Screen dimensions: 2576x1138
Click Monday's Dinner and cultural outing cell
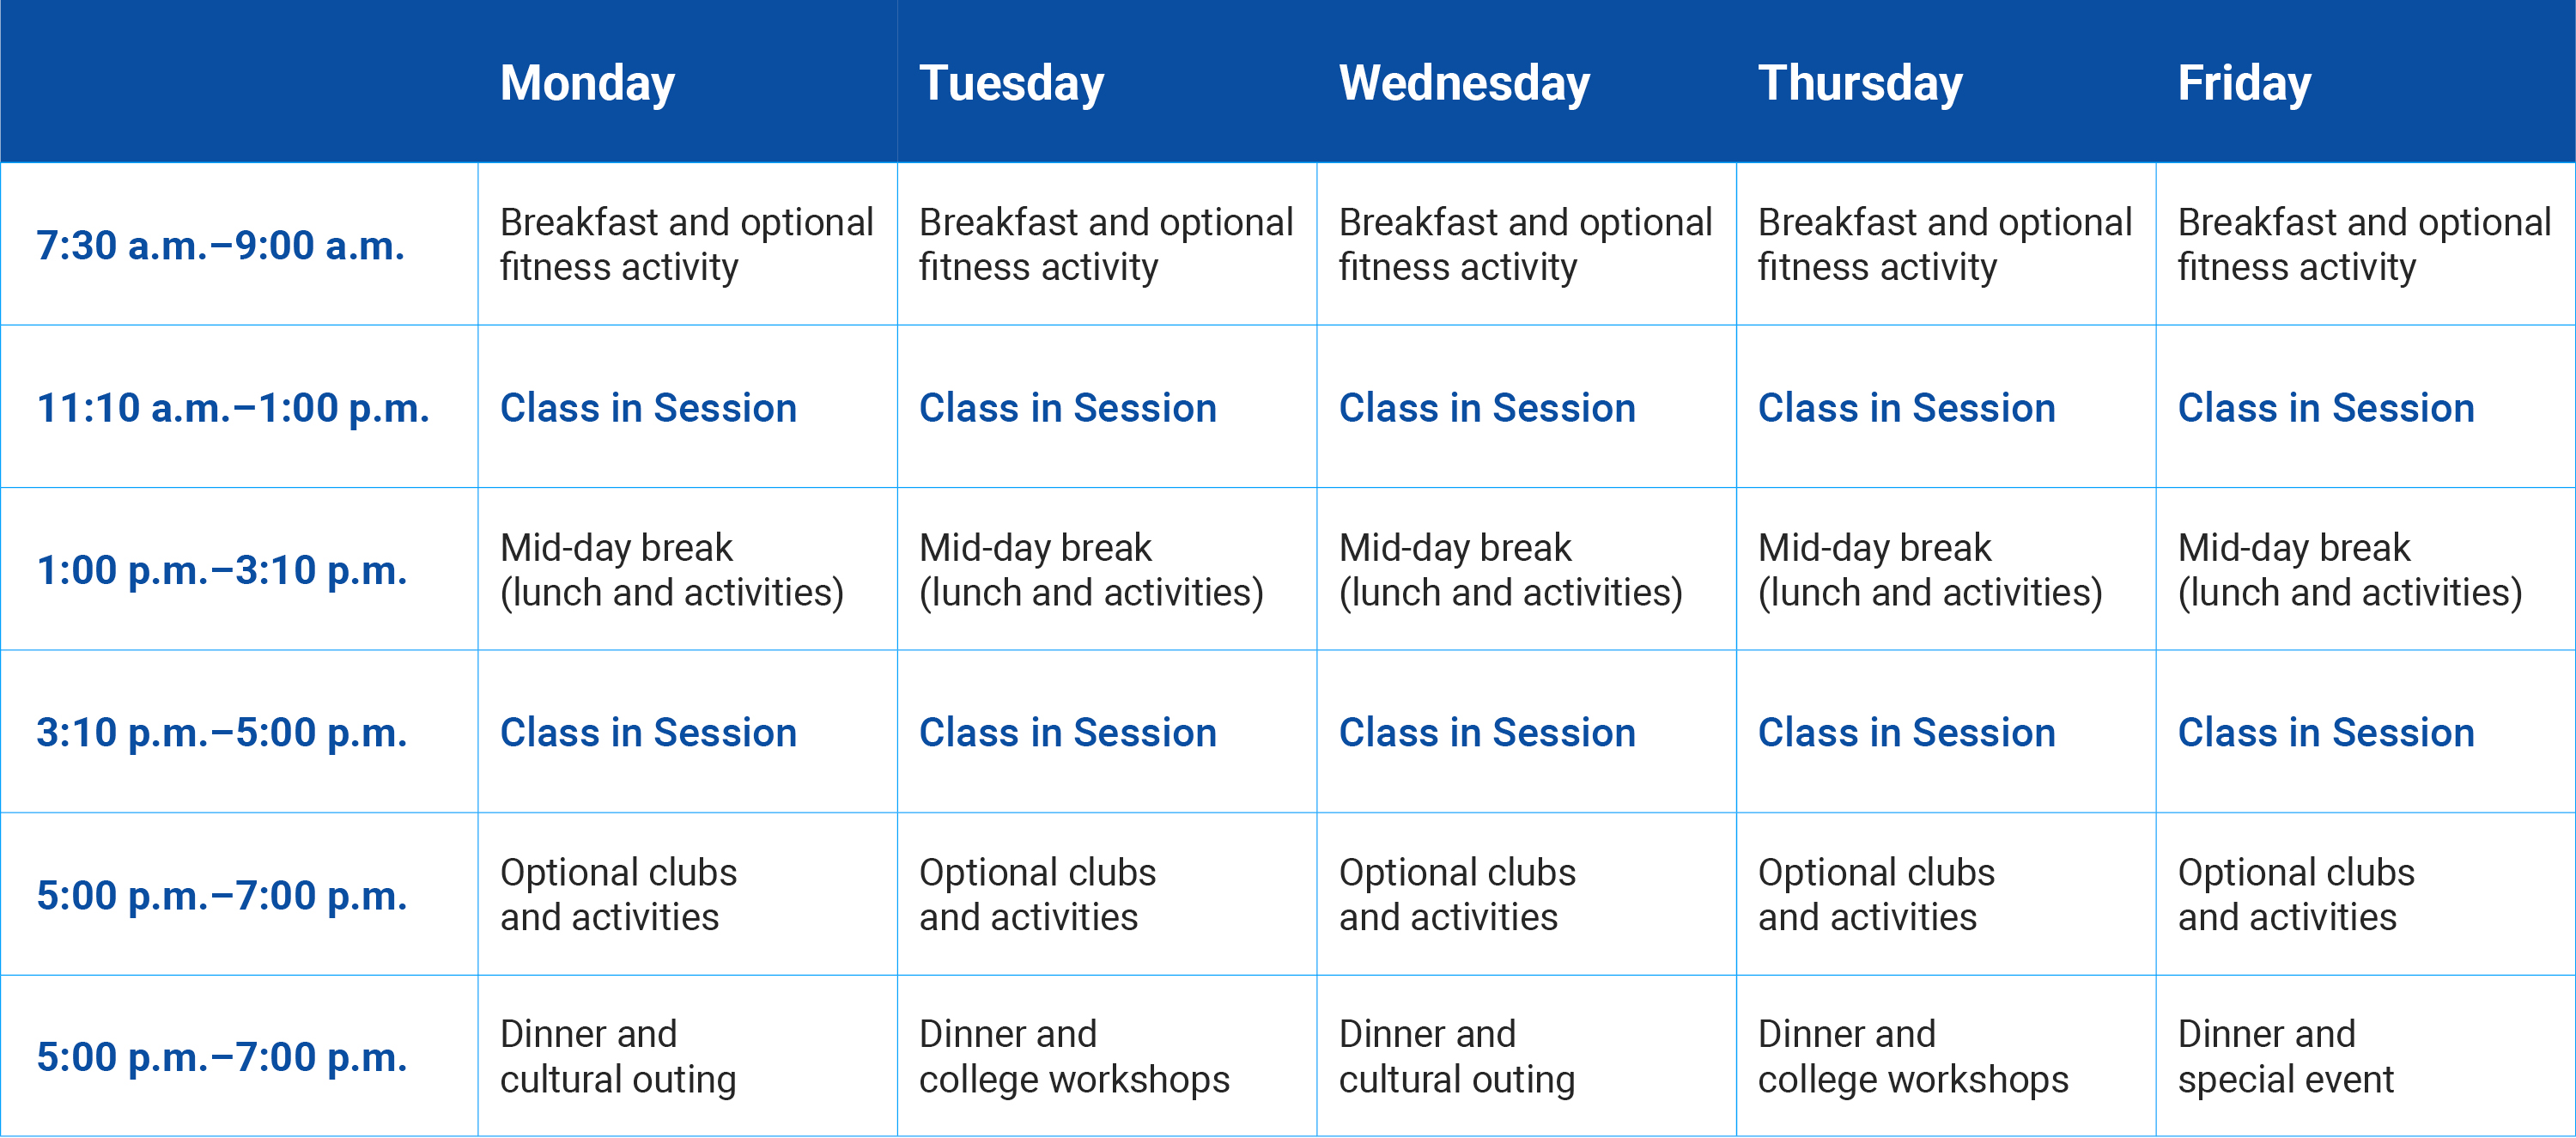(618, 1056)
